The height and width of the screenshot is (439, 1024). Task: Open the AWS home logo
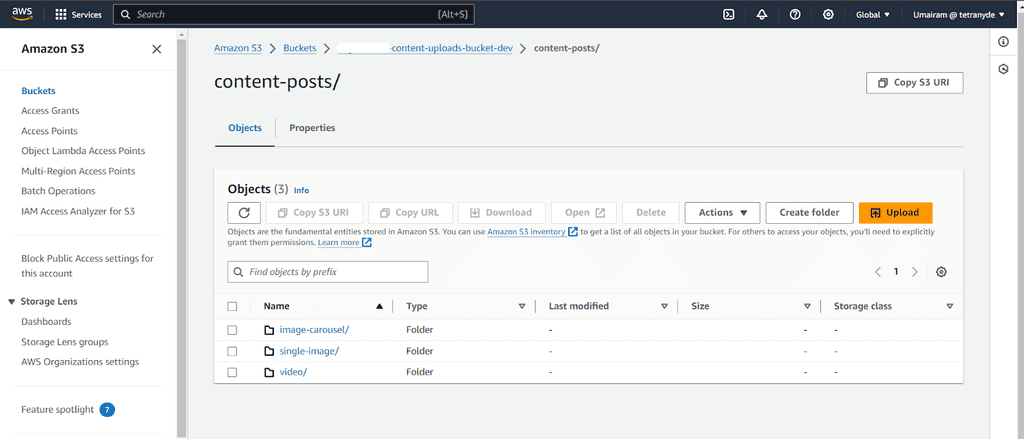(x=22, y=14)
